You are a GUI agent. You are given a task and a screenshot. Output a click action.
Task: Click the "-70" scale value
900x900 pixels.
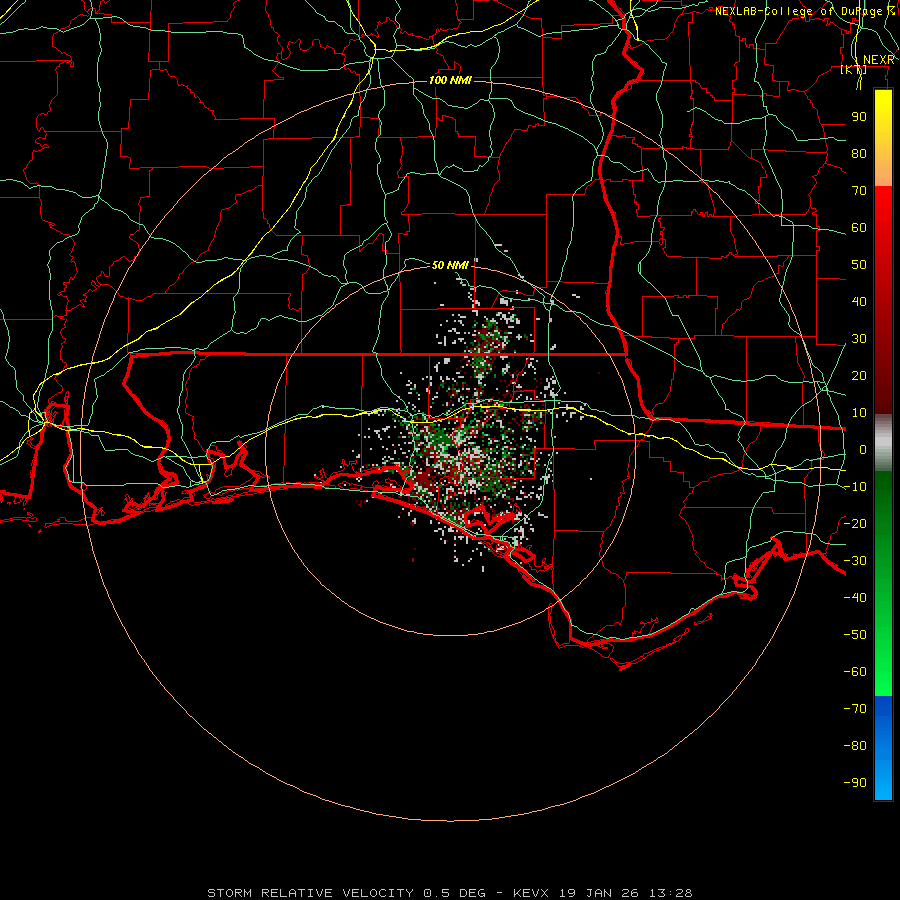point(855,708)
